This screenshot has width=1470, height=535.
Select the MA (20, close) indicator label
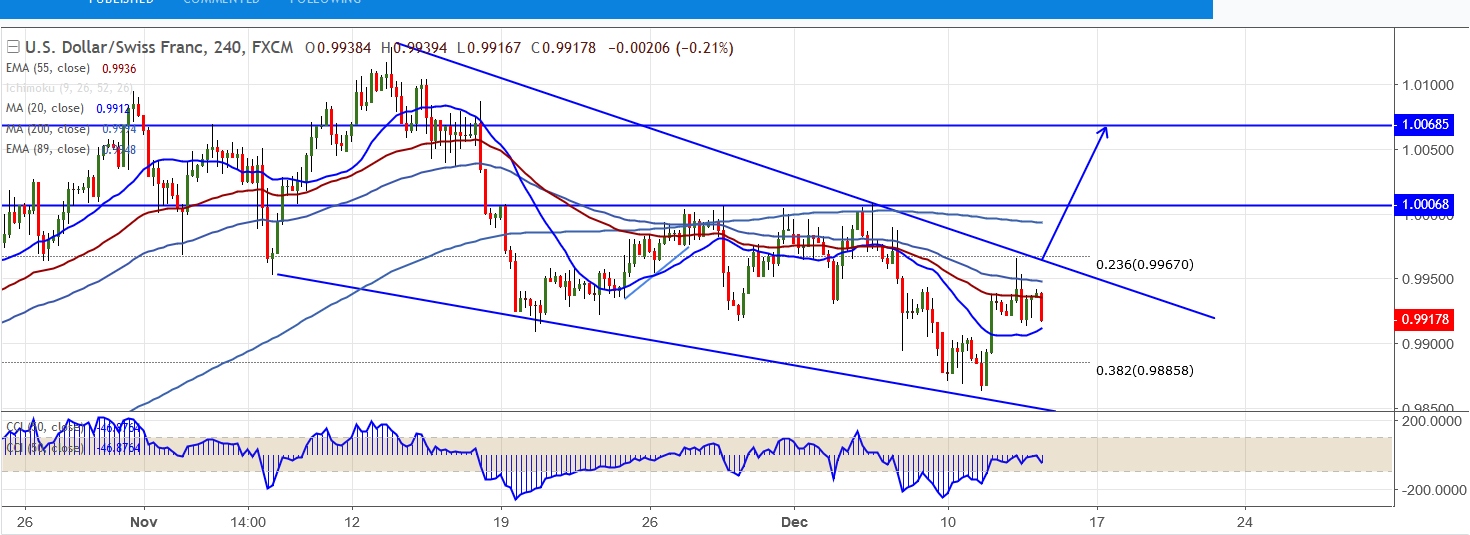tap(45, 108)
